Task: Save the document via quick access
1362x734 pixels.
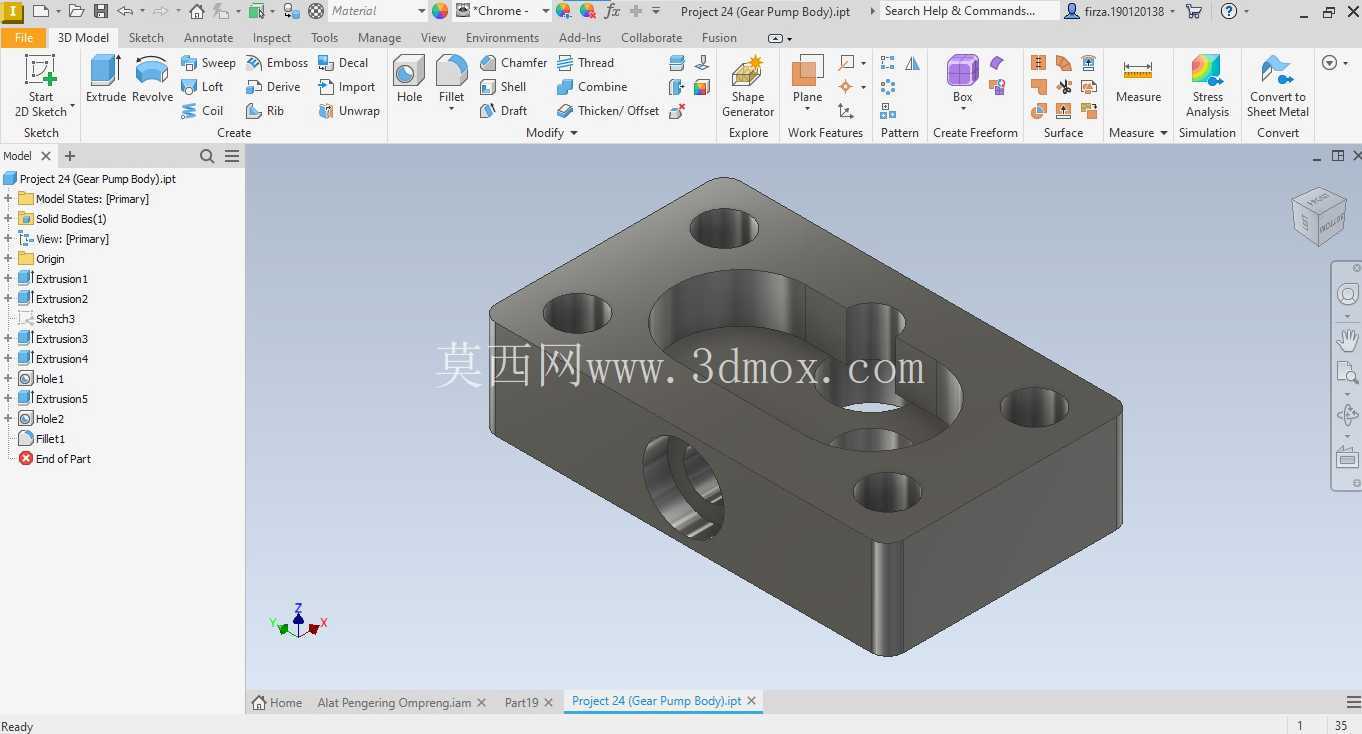Action: tap(101, 11)
